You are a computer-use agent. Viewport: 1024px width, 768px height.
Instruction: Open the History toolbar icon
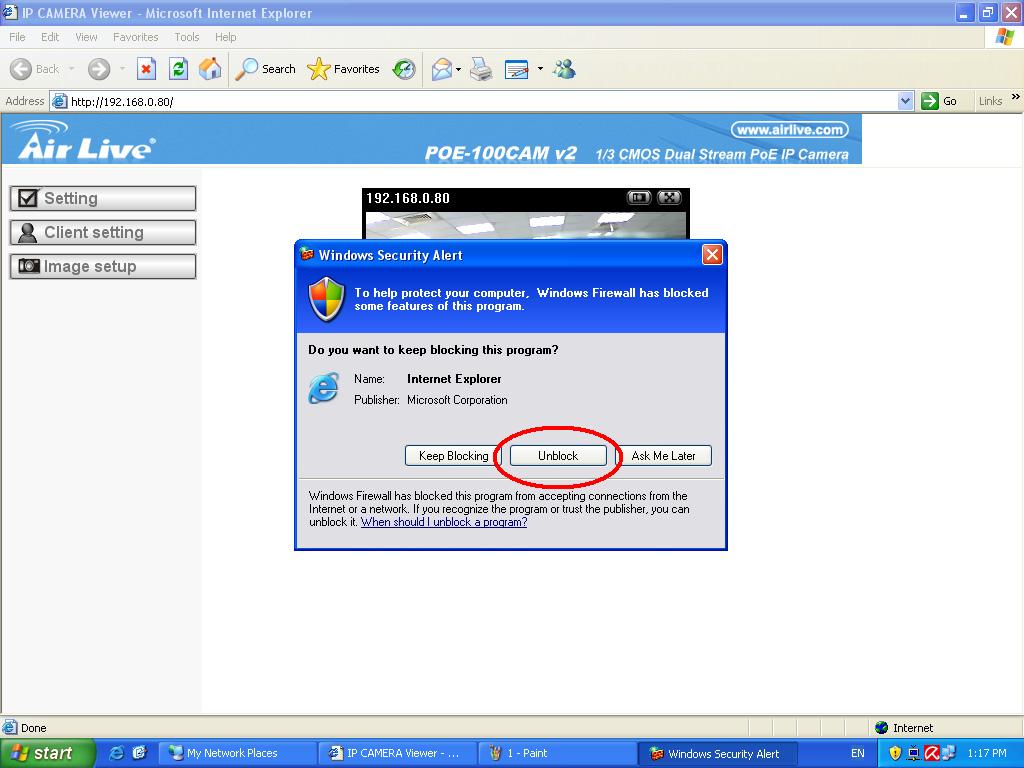click(x=404, y=69)
